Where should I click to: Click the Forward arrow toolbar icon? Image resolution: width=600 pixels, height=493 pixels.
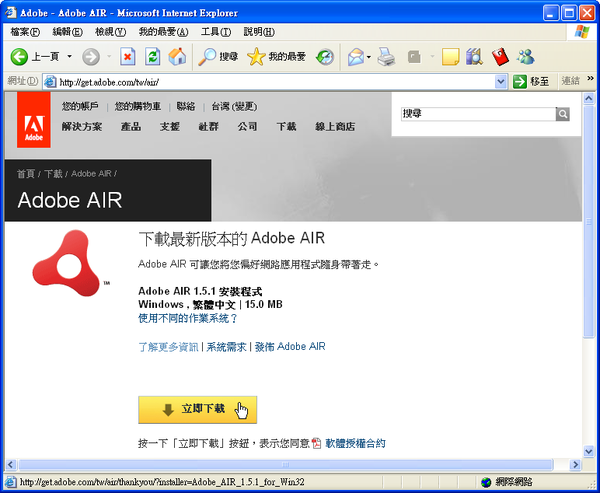coord(91,57)
